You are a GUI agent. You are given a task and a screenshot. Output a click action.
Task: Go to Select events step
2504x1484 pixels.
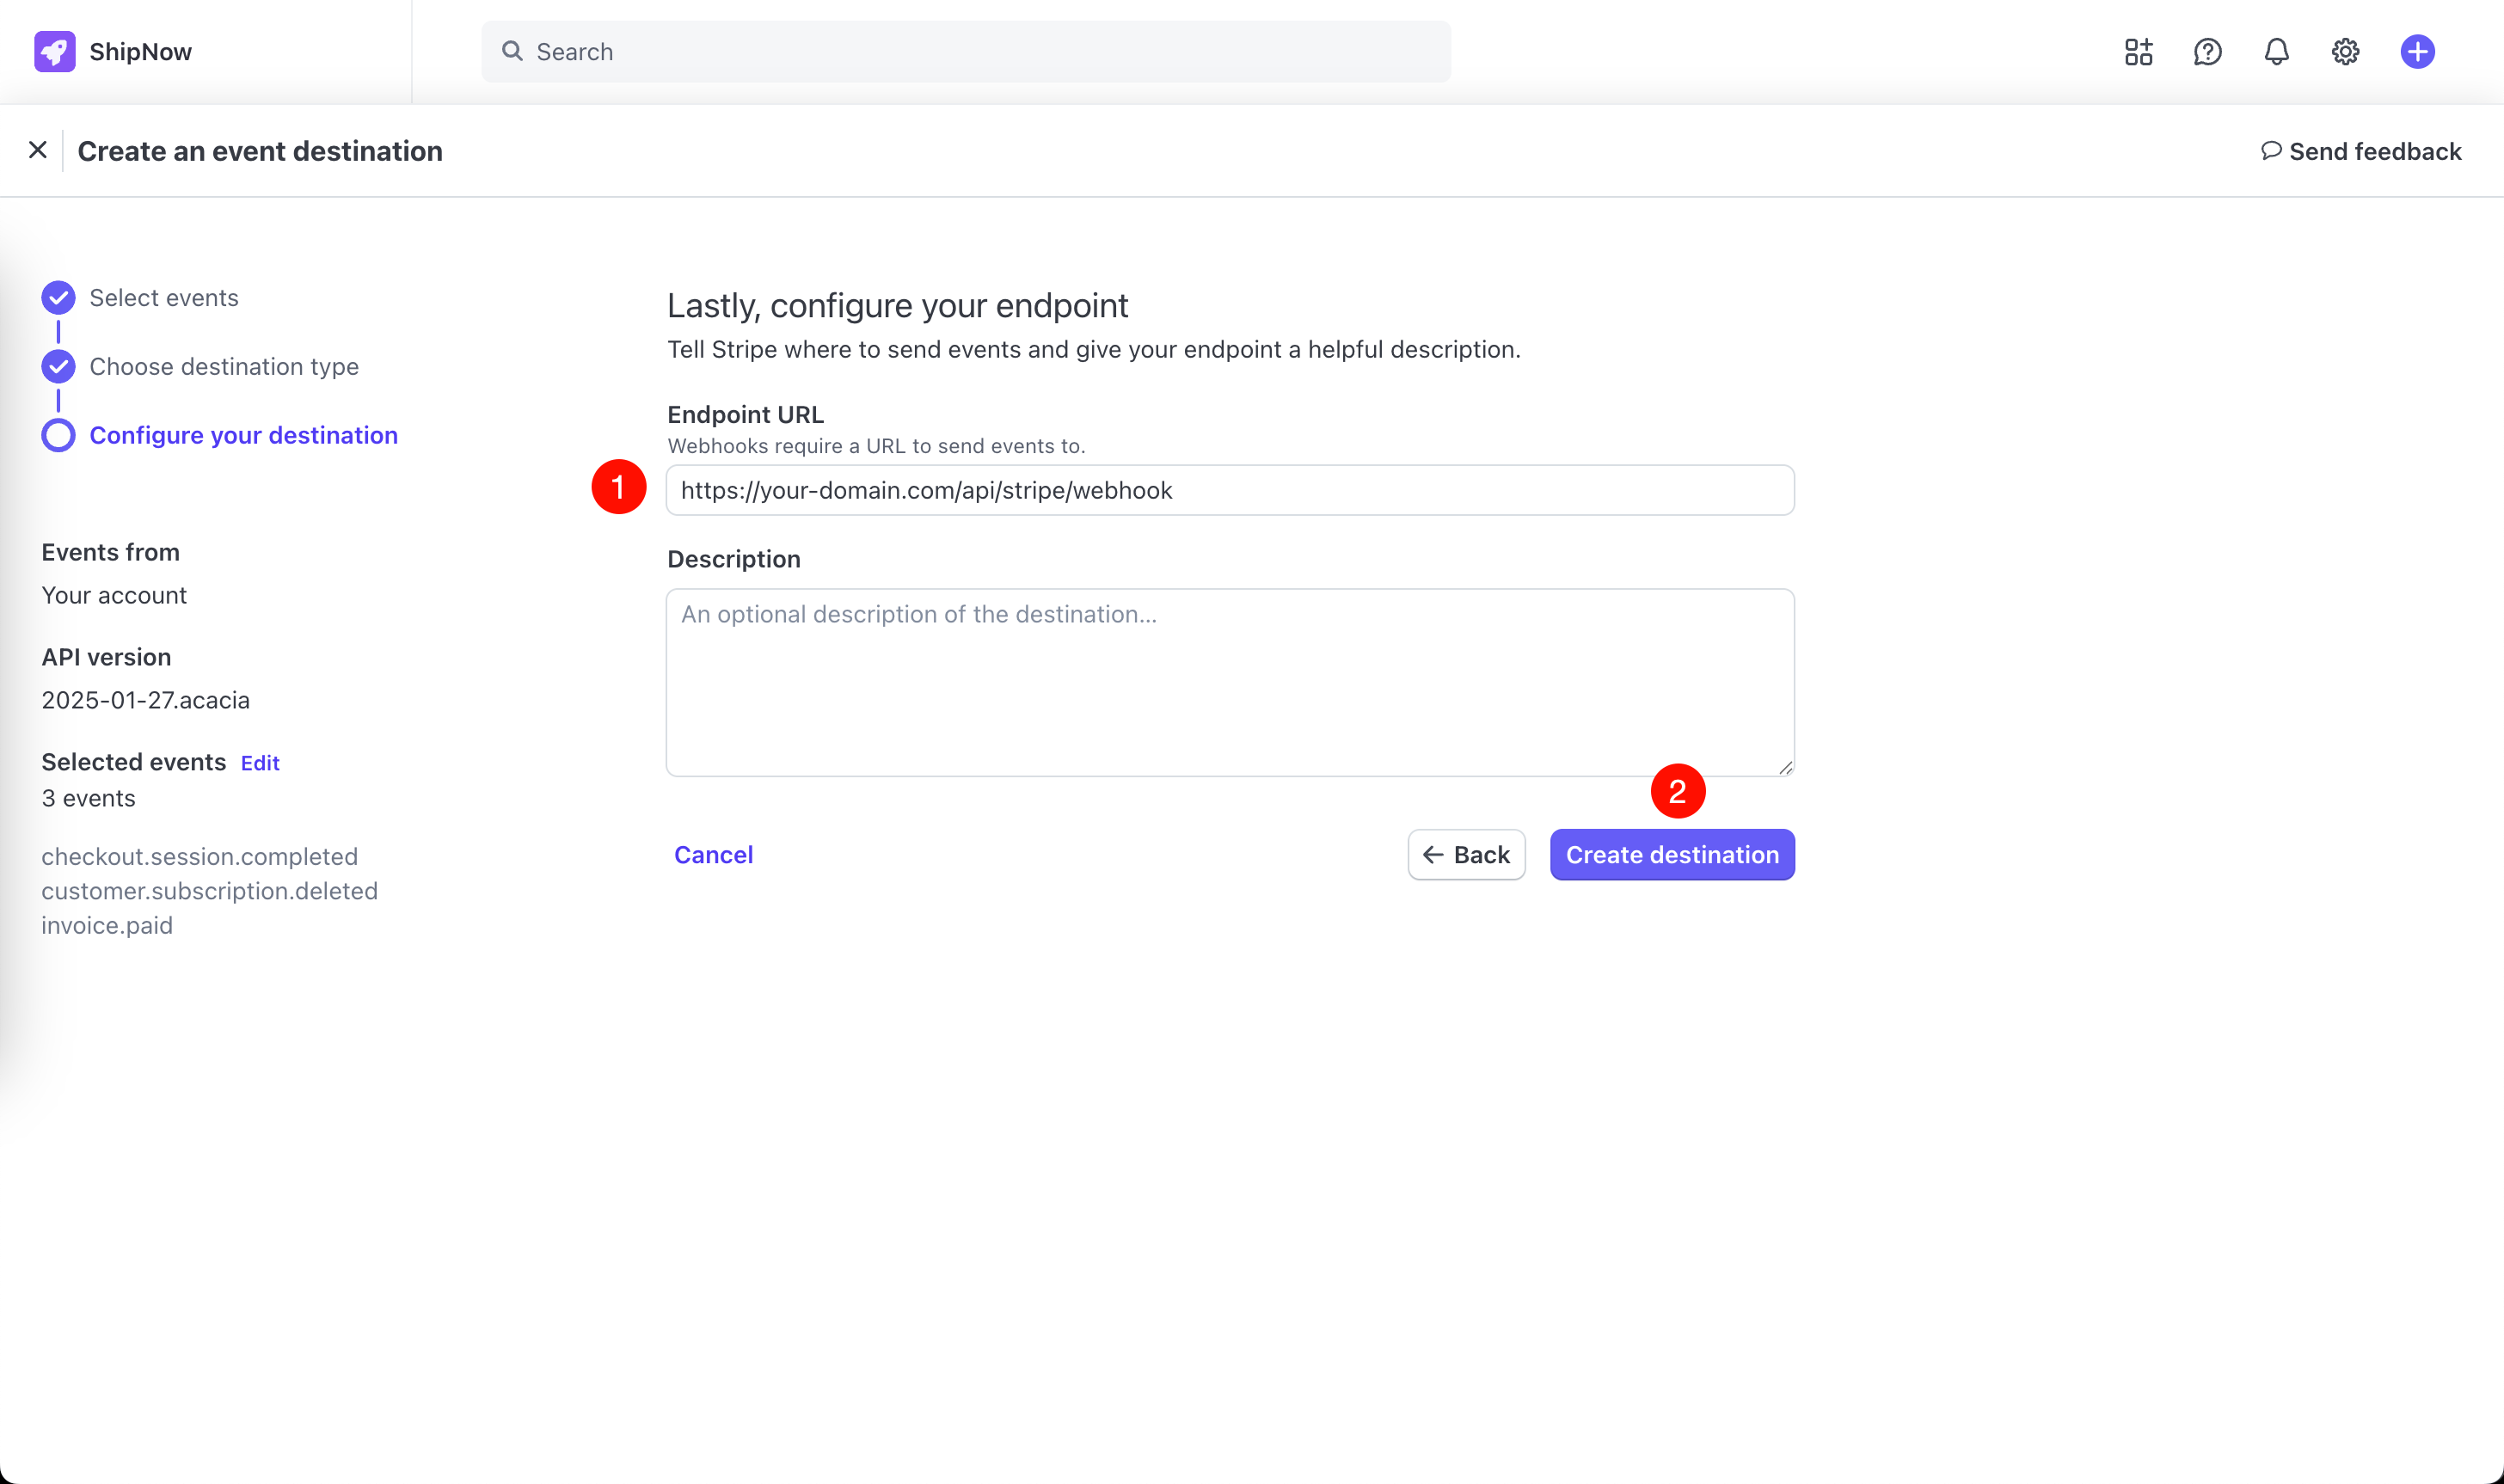pyautogui.click(x=163, y=298)
